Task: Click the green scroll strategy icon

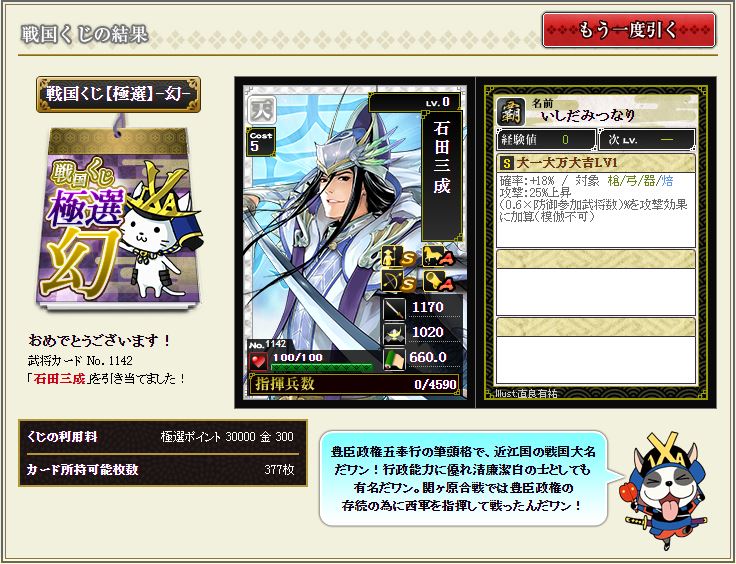Action: 393,358
